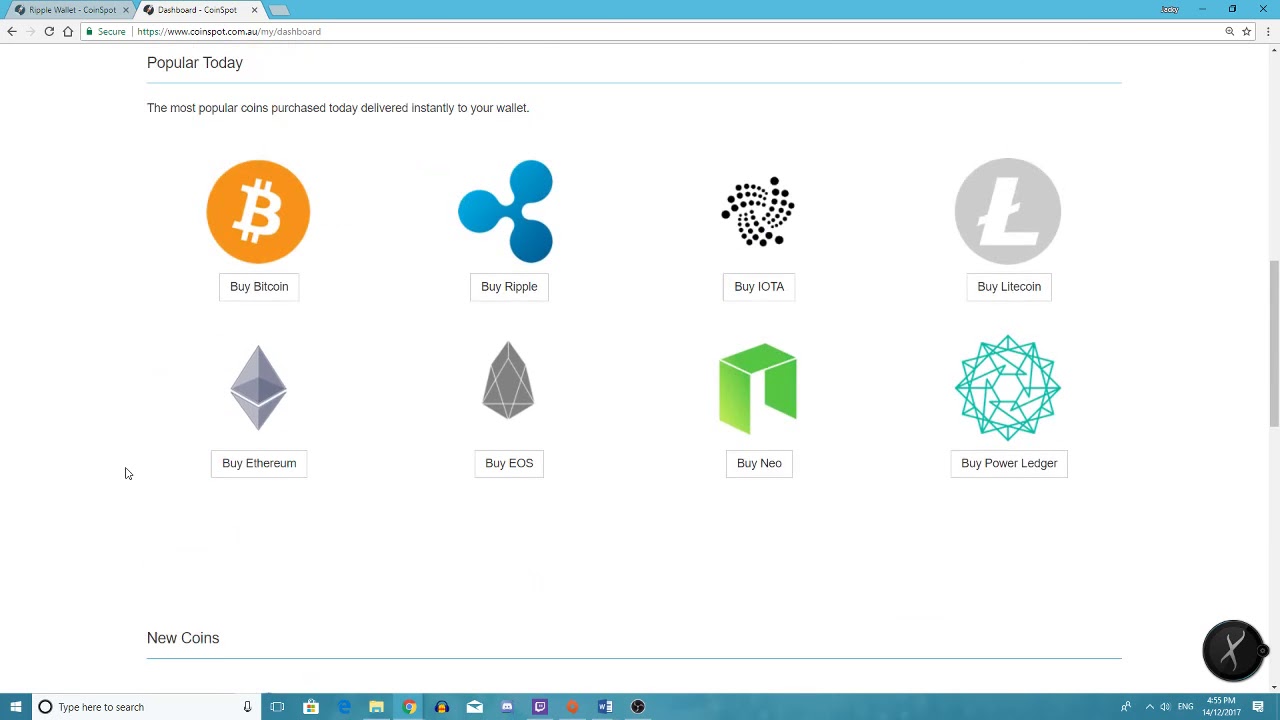This screenshot has height=720, width=1280.
Task: Open File Explorer from taskbar
Action: point(376,707)
